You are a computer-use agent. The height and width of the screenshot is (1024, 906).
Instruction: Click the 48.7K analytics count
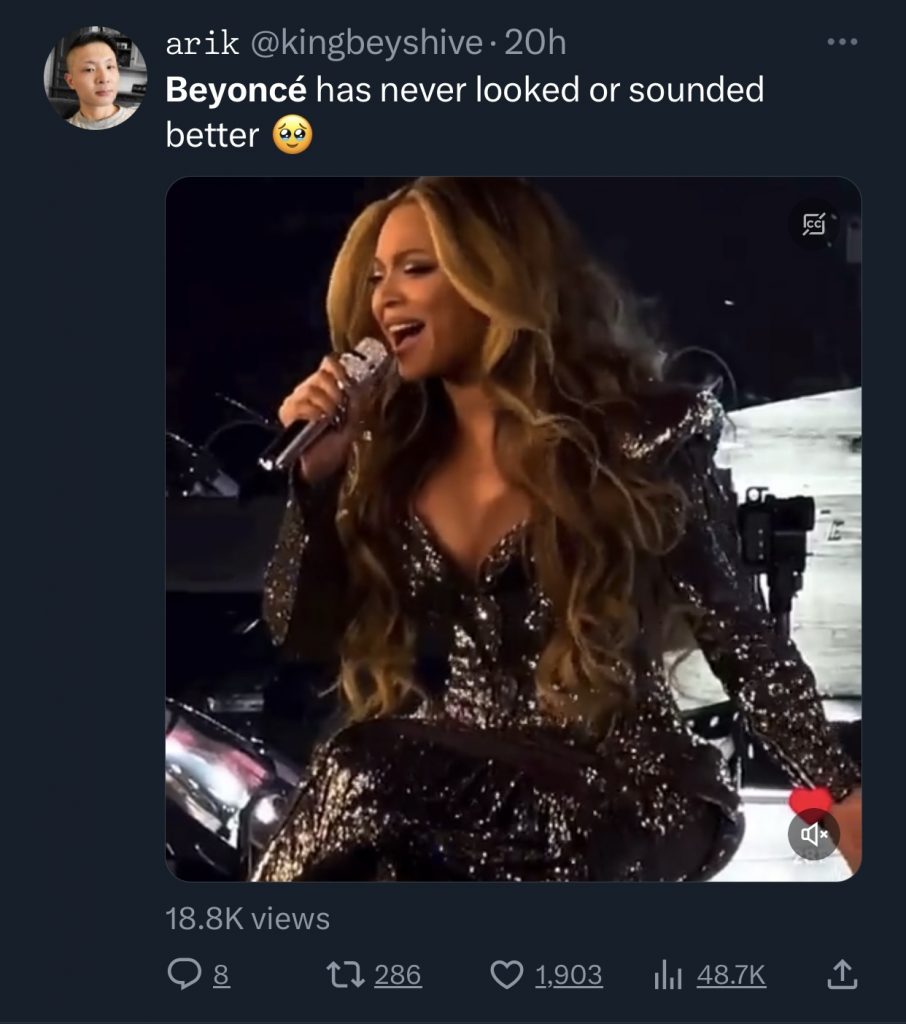[x=731, y=974]
